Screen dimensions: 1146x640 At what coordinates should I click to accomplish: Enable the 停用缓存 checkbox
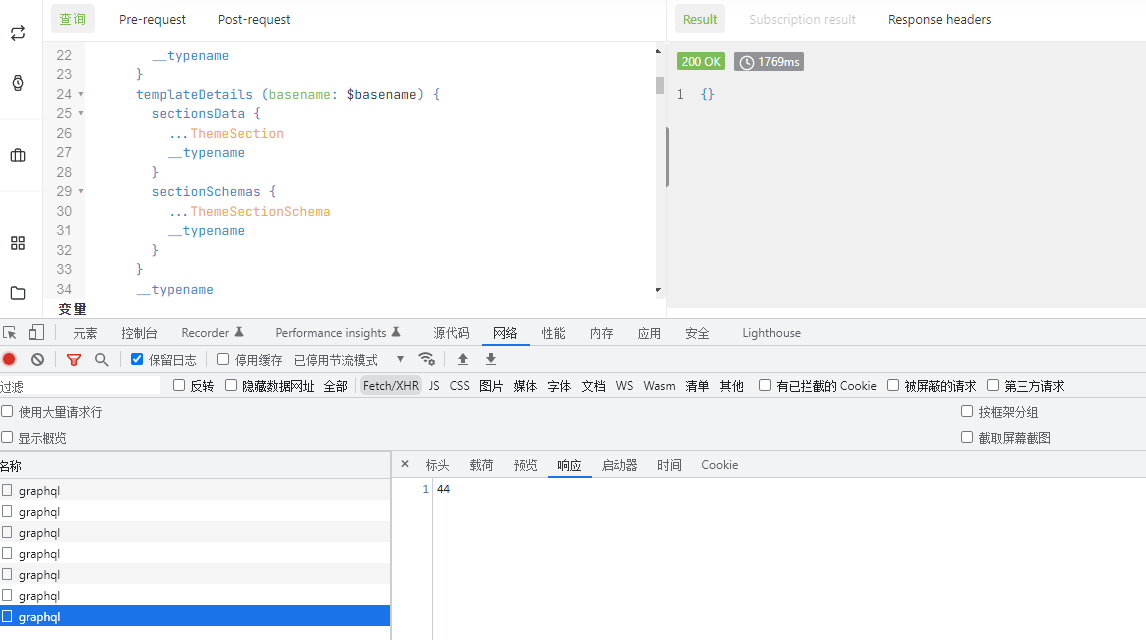[x=223, y=359]
